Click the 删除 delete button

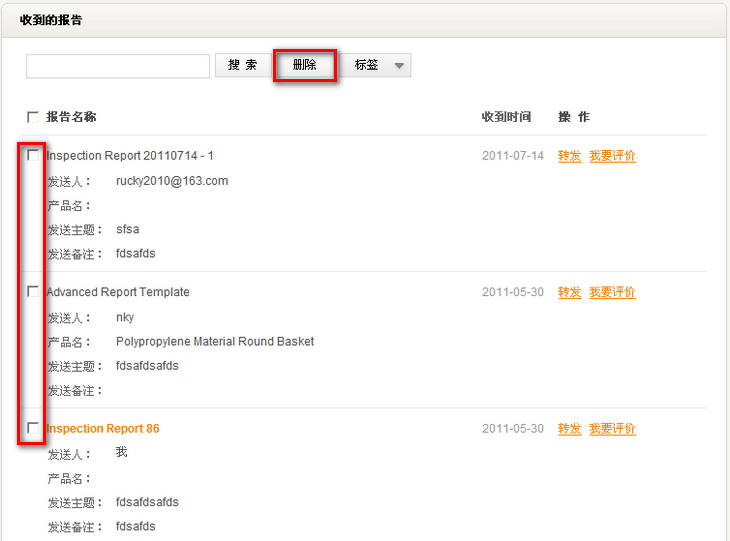pyautogui.click(x=305, y=65)
